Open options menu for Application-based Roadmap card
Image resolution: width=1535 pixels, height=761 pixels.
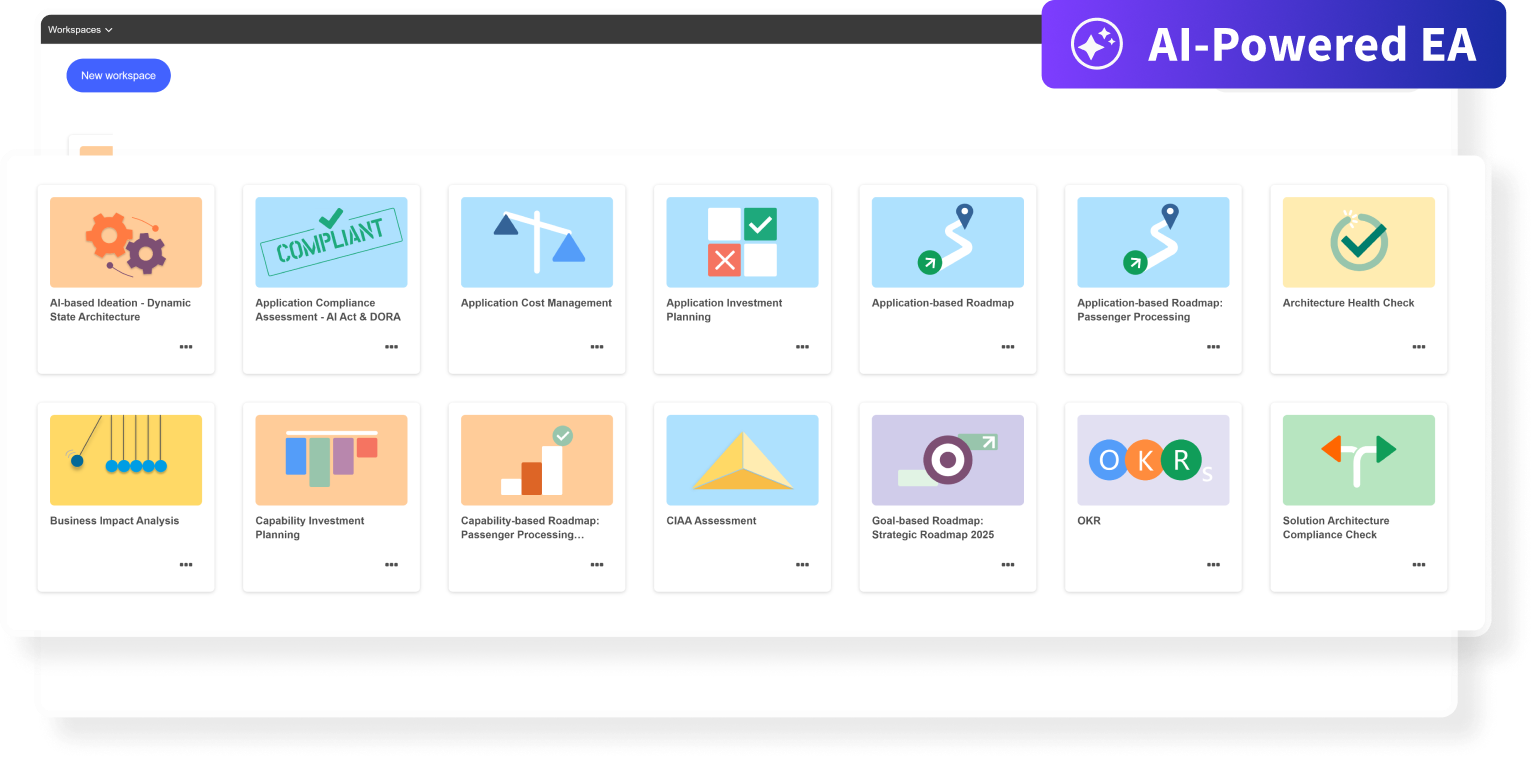coord(1008,347)
